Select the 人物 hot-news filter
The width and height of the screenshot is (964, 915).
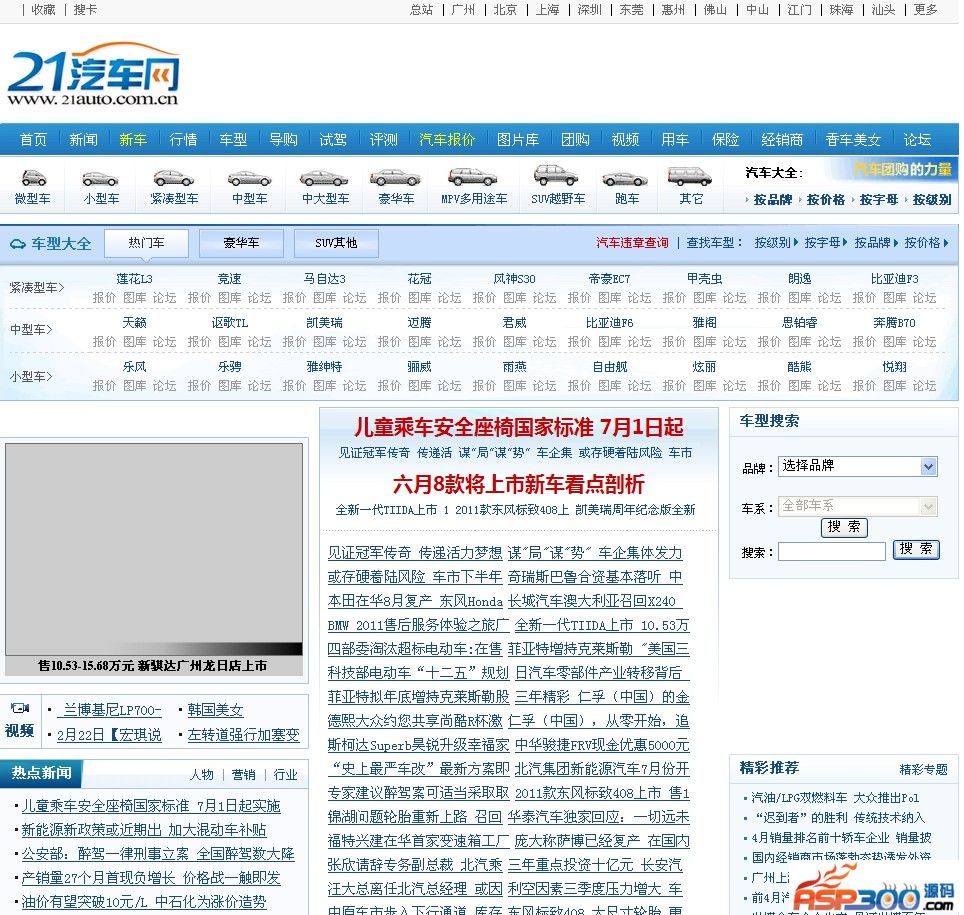pyautogui.click(x=202, y=775)
